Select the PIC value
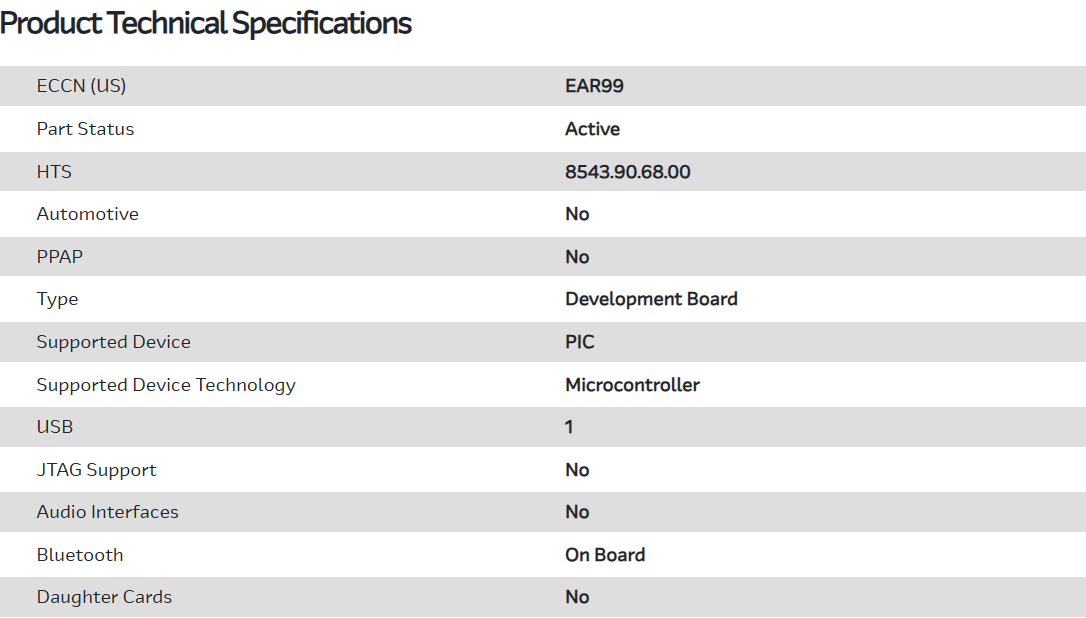 tap(579, 342)
